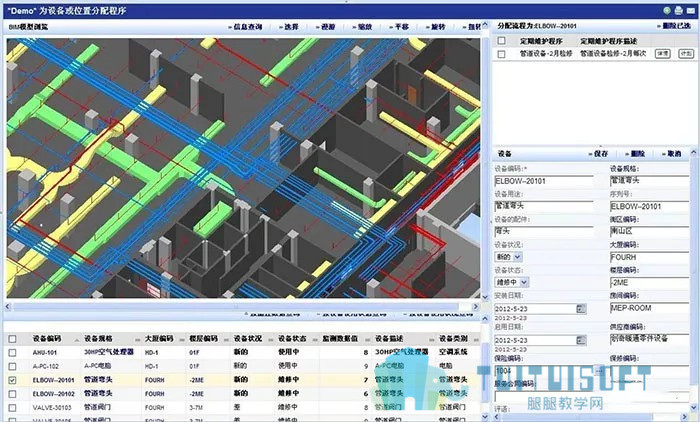Image resolution: width=700 pixels, height=422 pixels.
Task: Click 保存 in the 设备 panel
Action: [x=599, y=154]
